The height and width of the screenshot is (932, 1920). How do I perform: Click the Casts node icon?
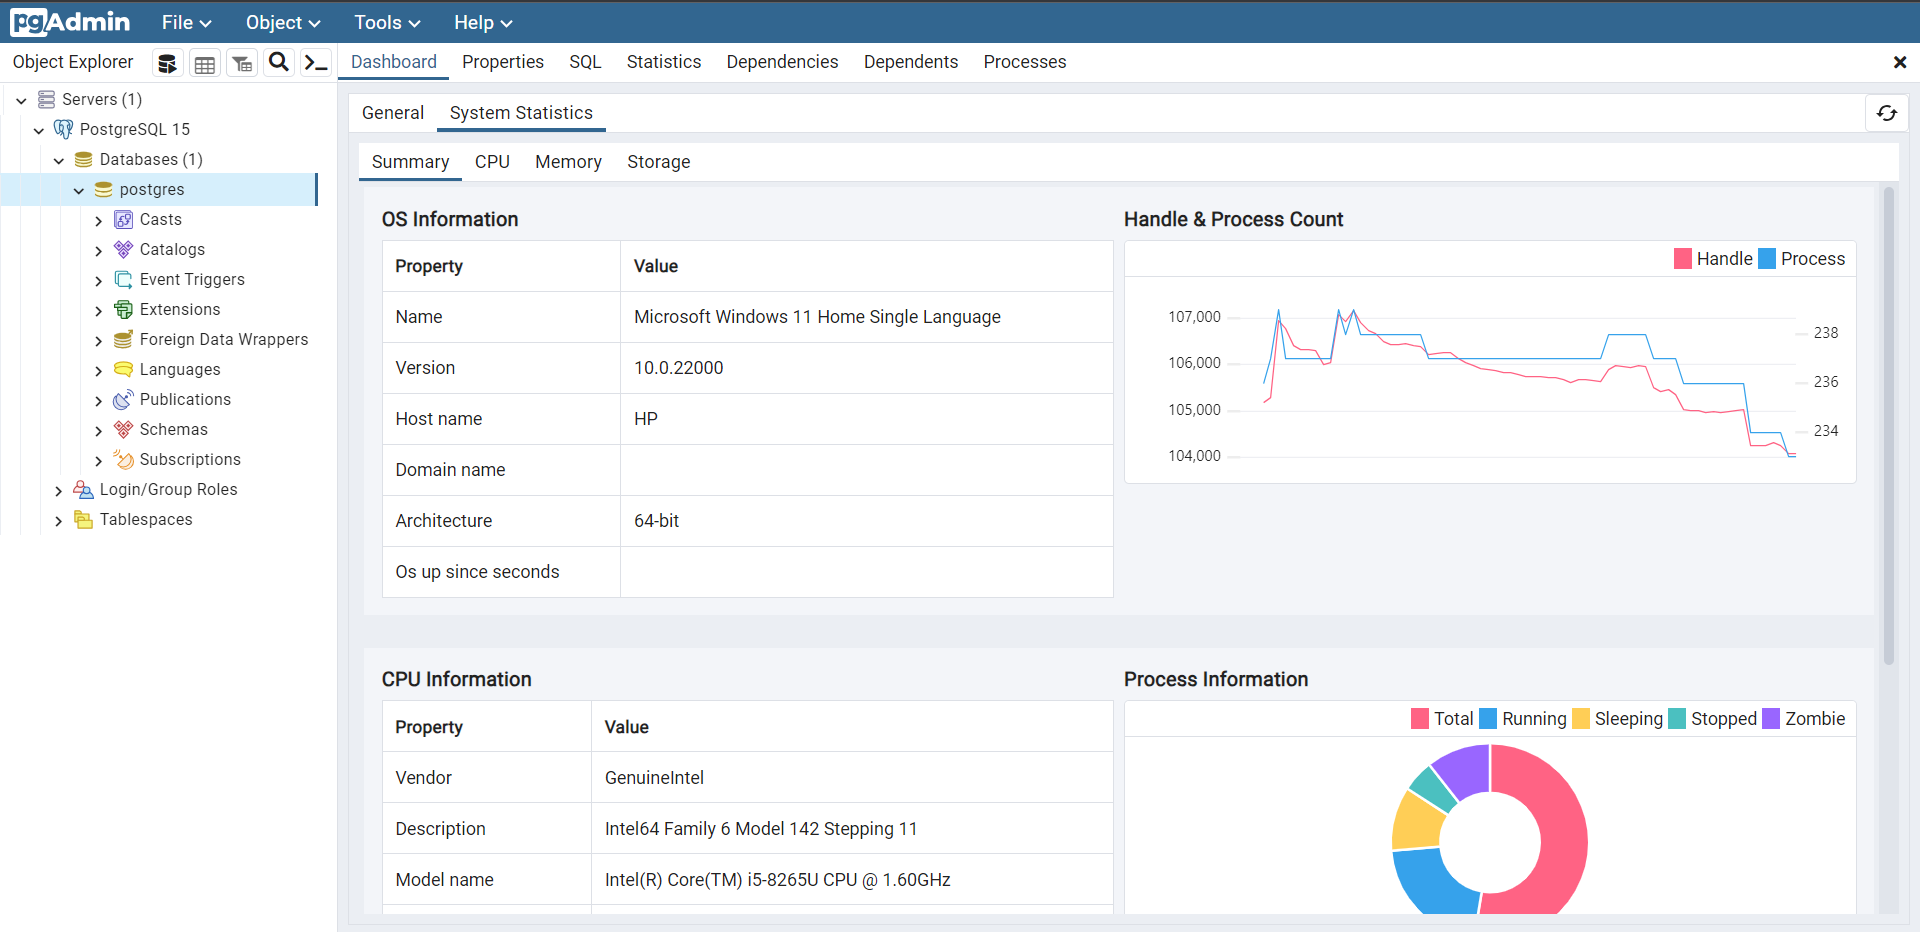[123, 219]
